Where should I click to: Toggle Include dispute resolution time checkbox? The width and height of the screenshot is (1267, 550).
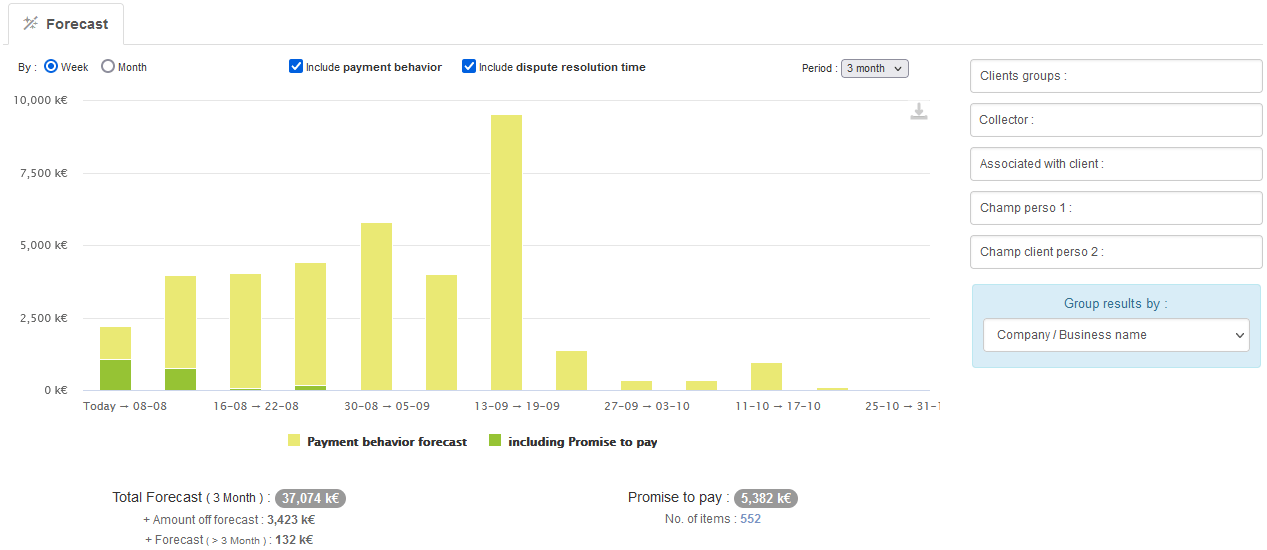coord(468,67)
